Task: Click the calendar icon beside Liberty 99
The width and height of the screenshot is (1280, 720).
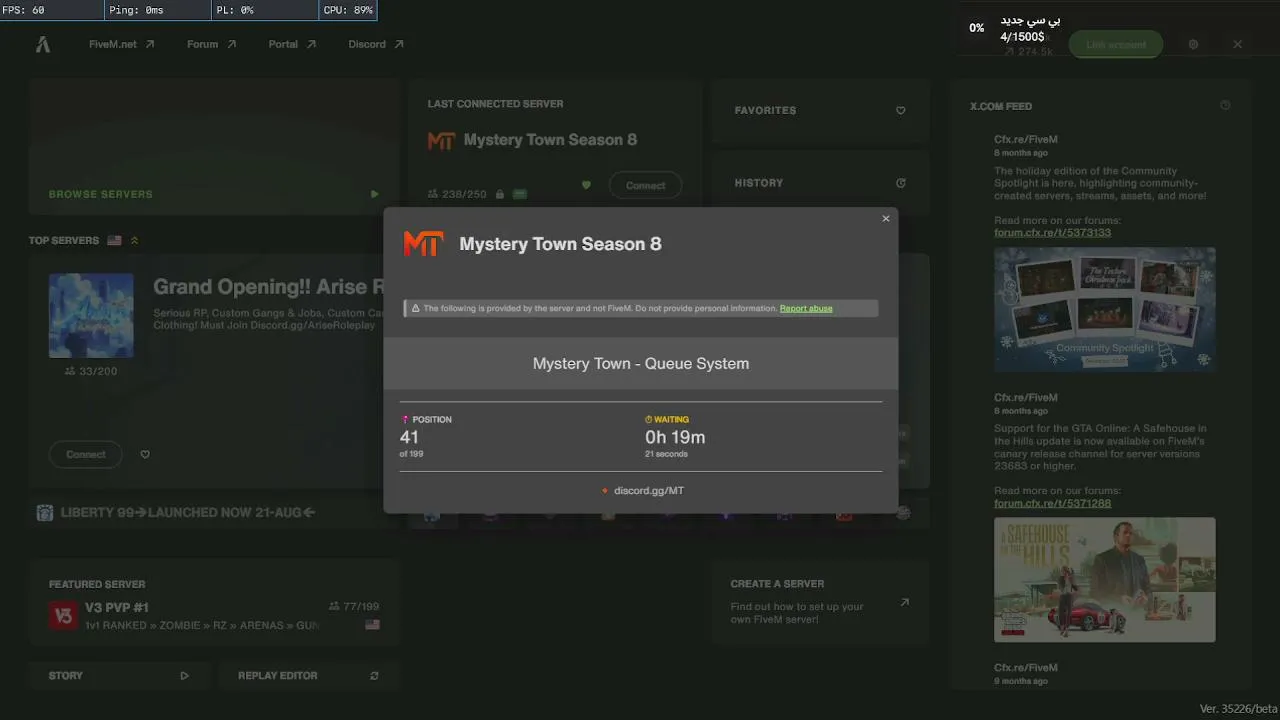Action: [44, 512]
